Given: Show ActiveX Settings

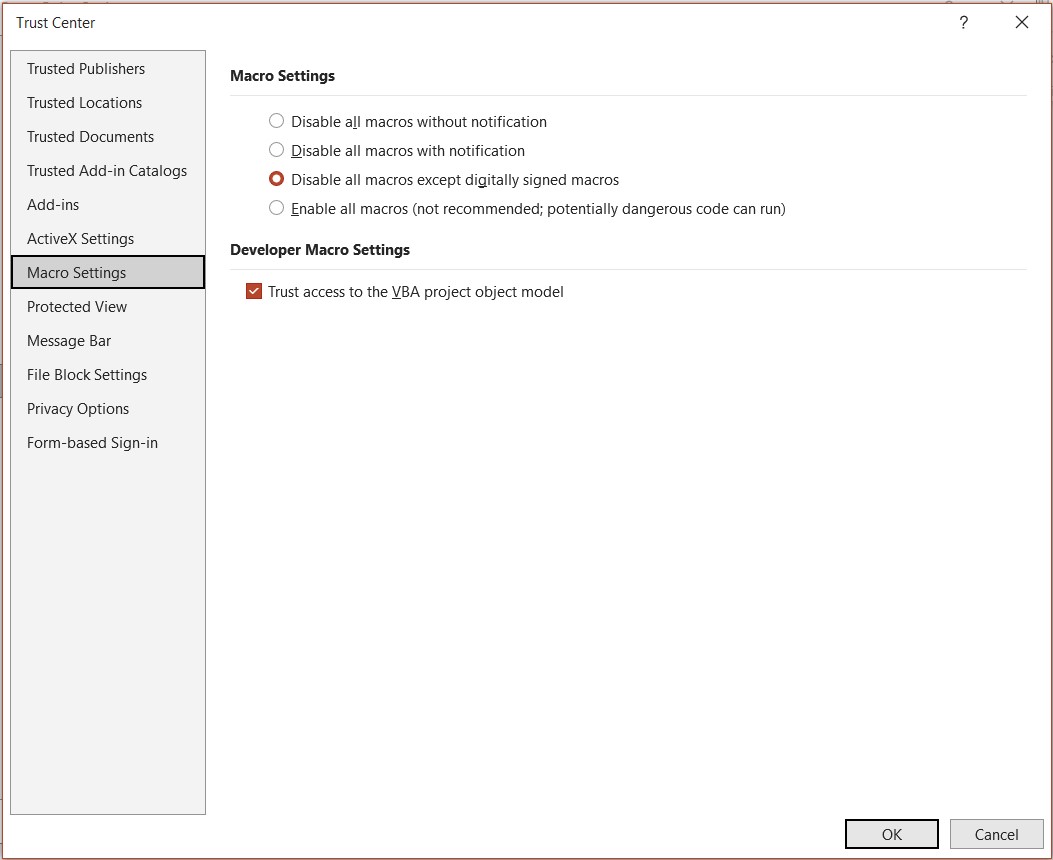Looking at the screenshot, I should tap(80, 239).
